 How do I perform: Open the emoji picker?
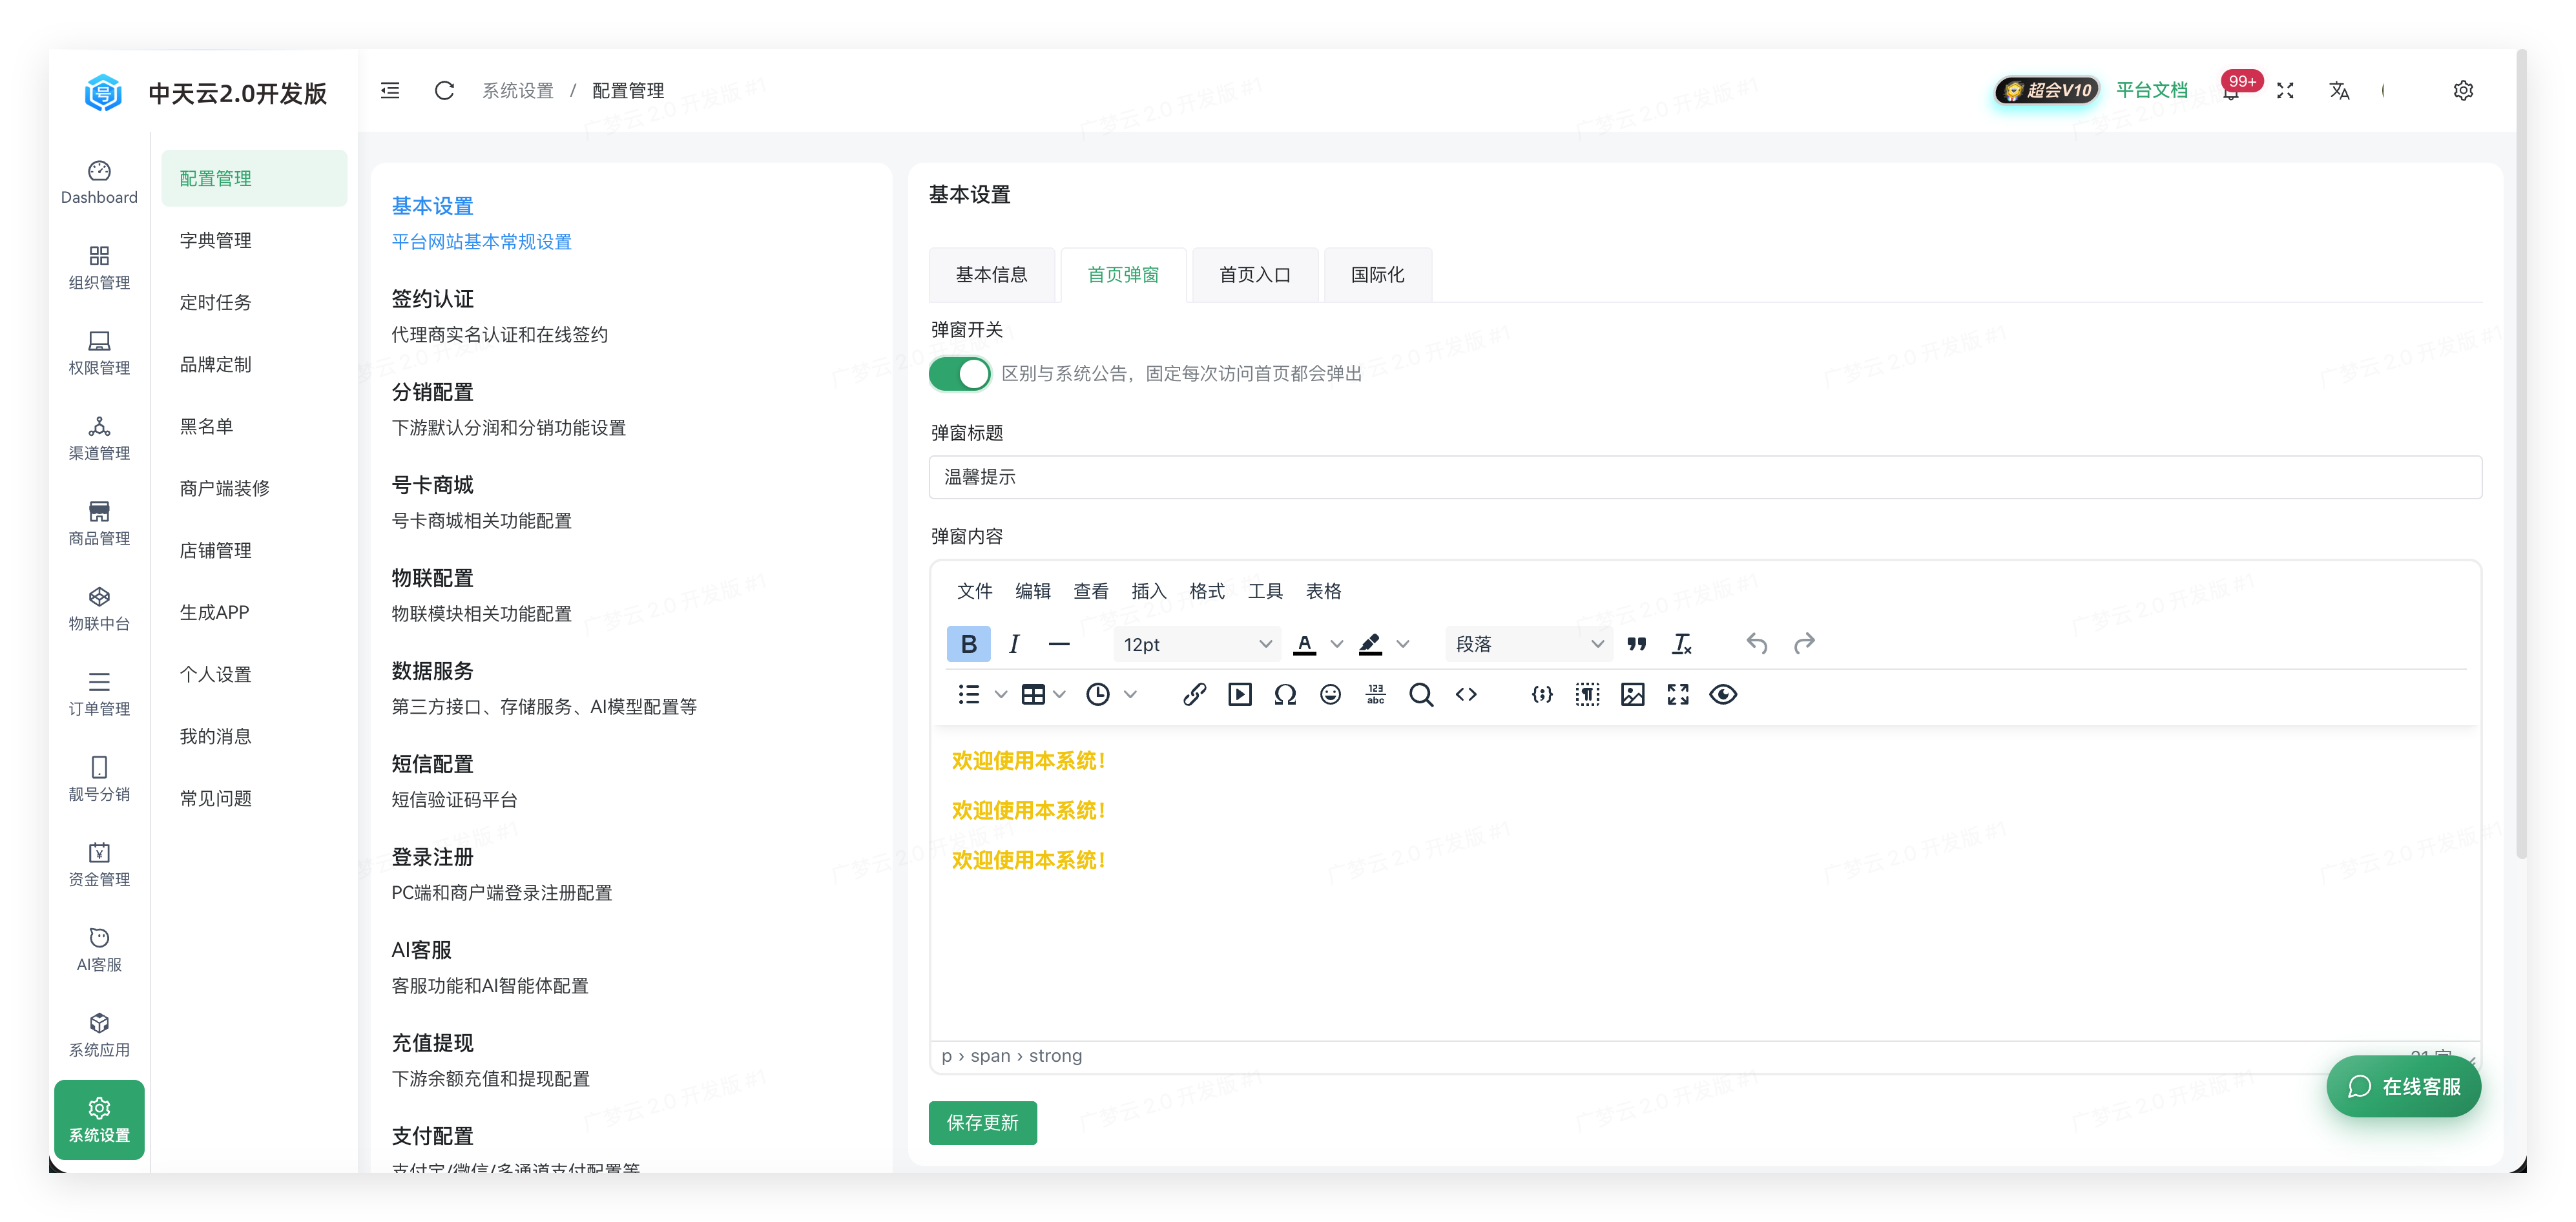pyautogui.click(x=1330, y=694)
